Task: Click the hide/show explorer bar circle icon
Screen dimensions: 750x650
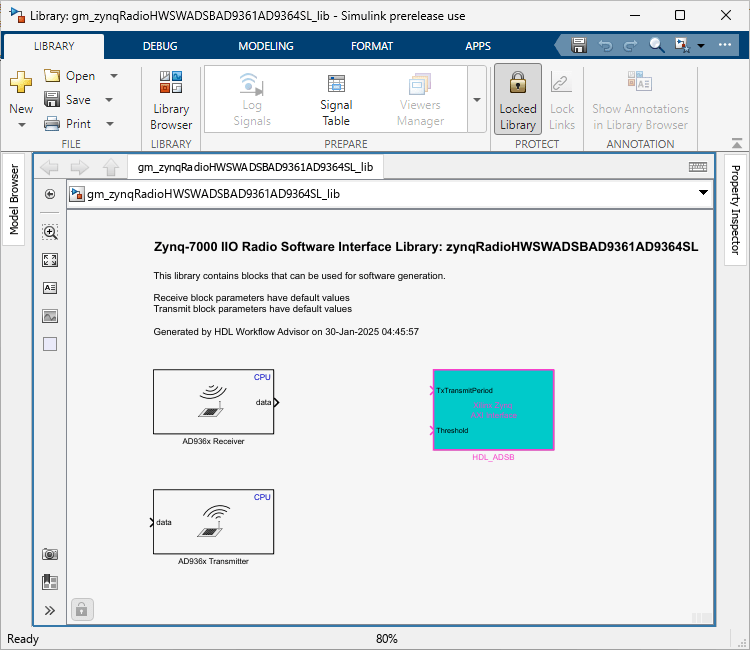Action: coord(50,194)
